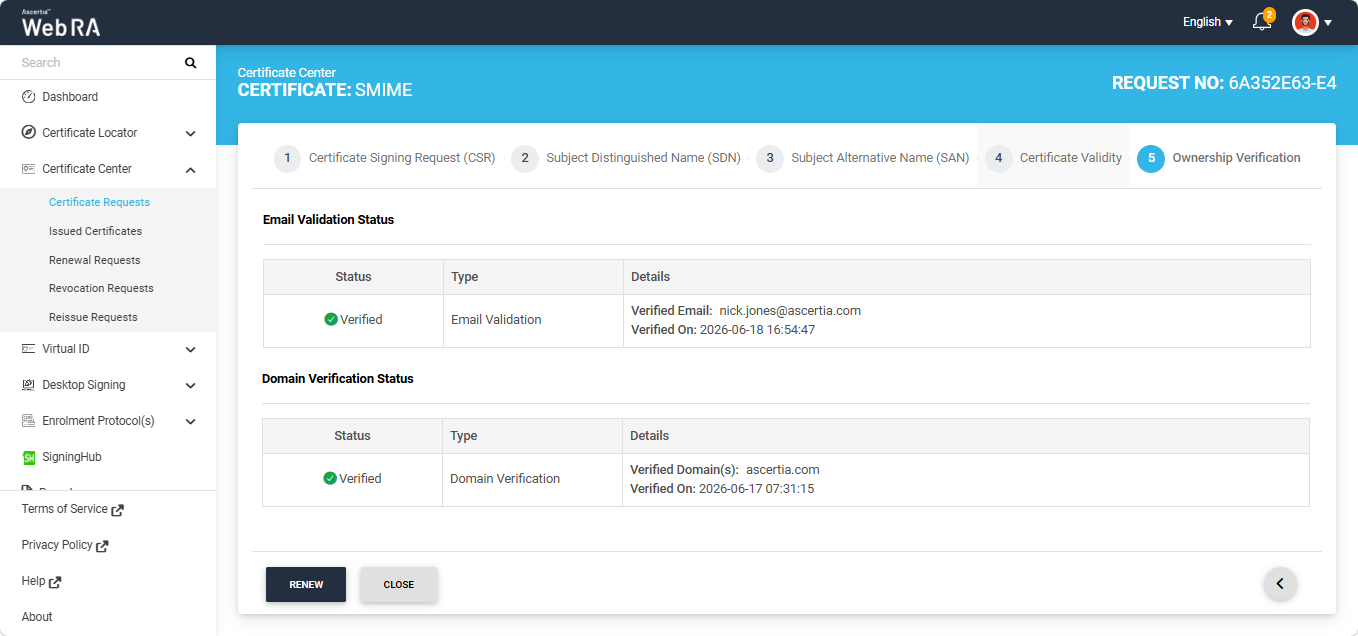Click the Privacy Policy external-link icon
1358x636 pixels.
(102, 546)
